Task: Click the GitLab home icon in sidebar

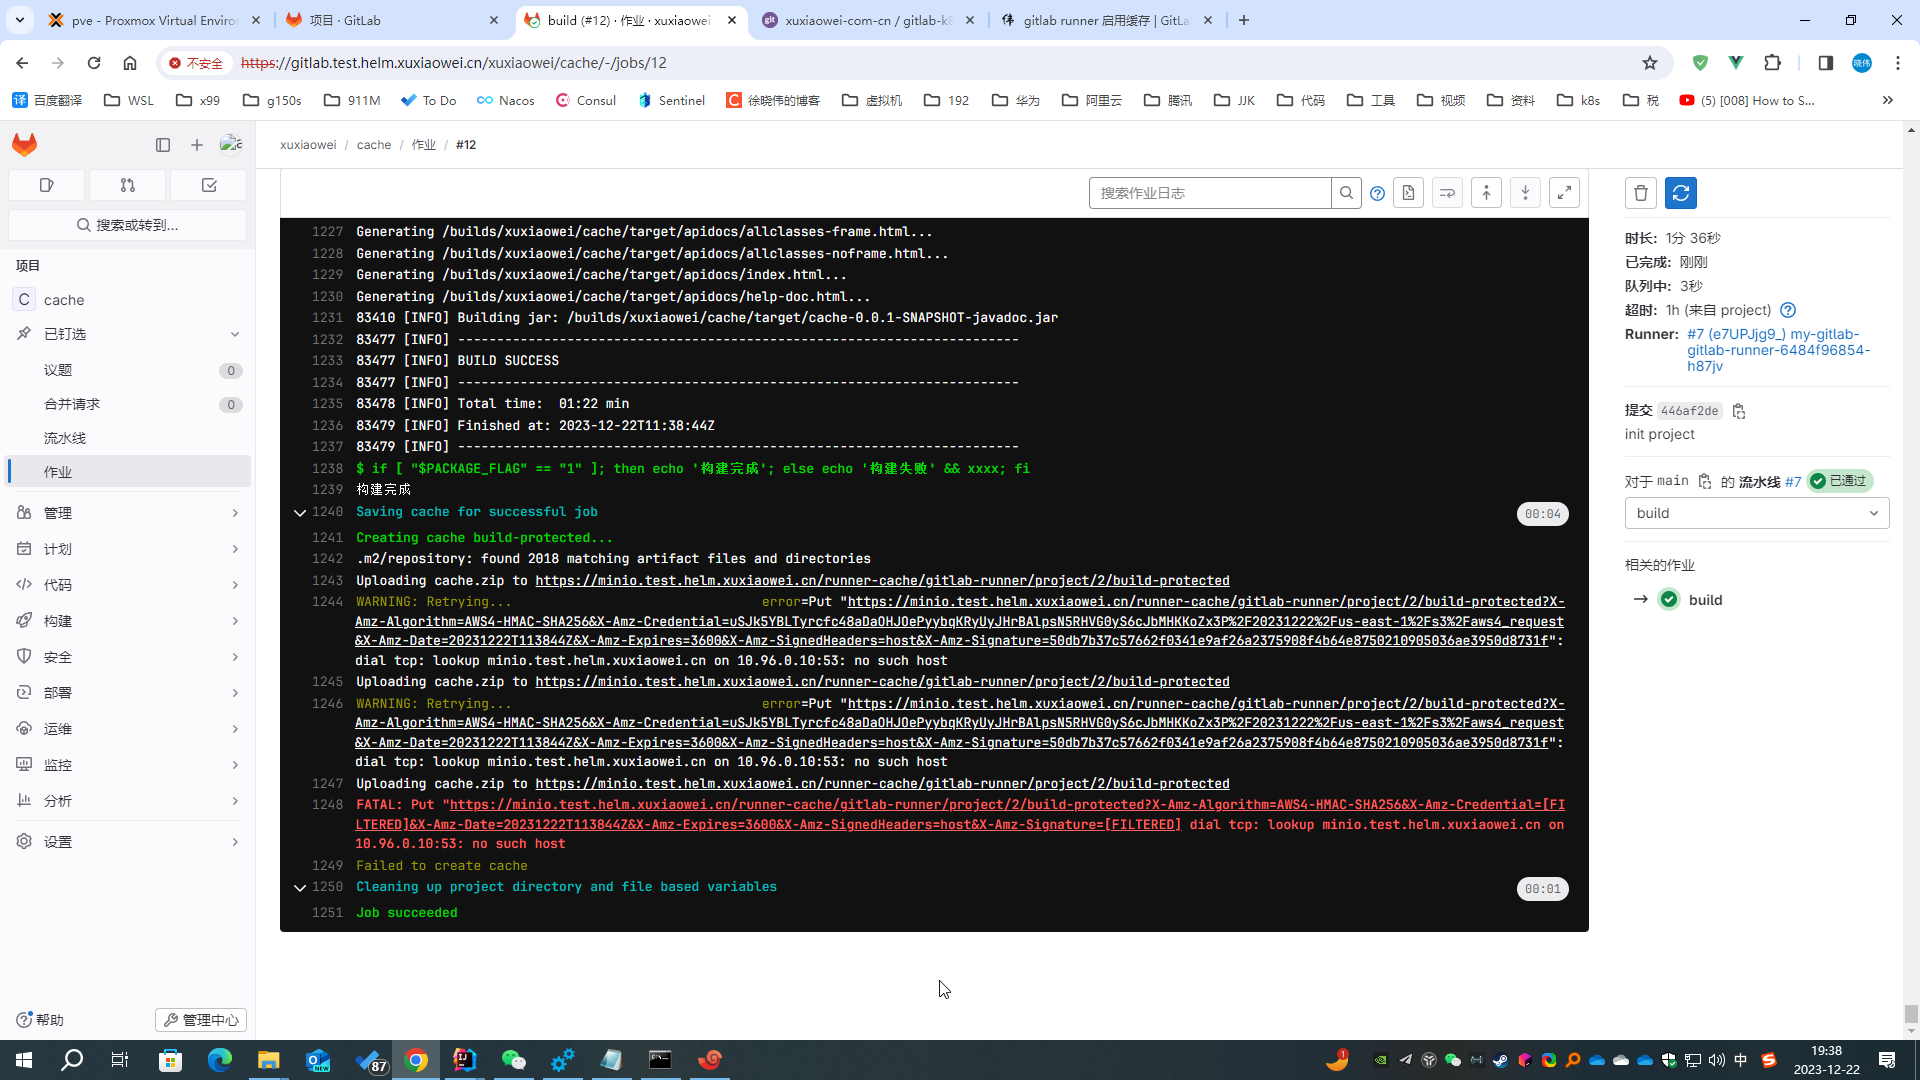Action: point(25,144)
